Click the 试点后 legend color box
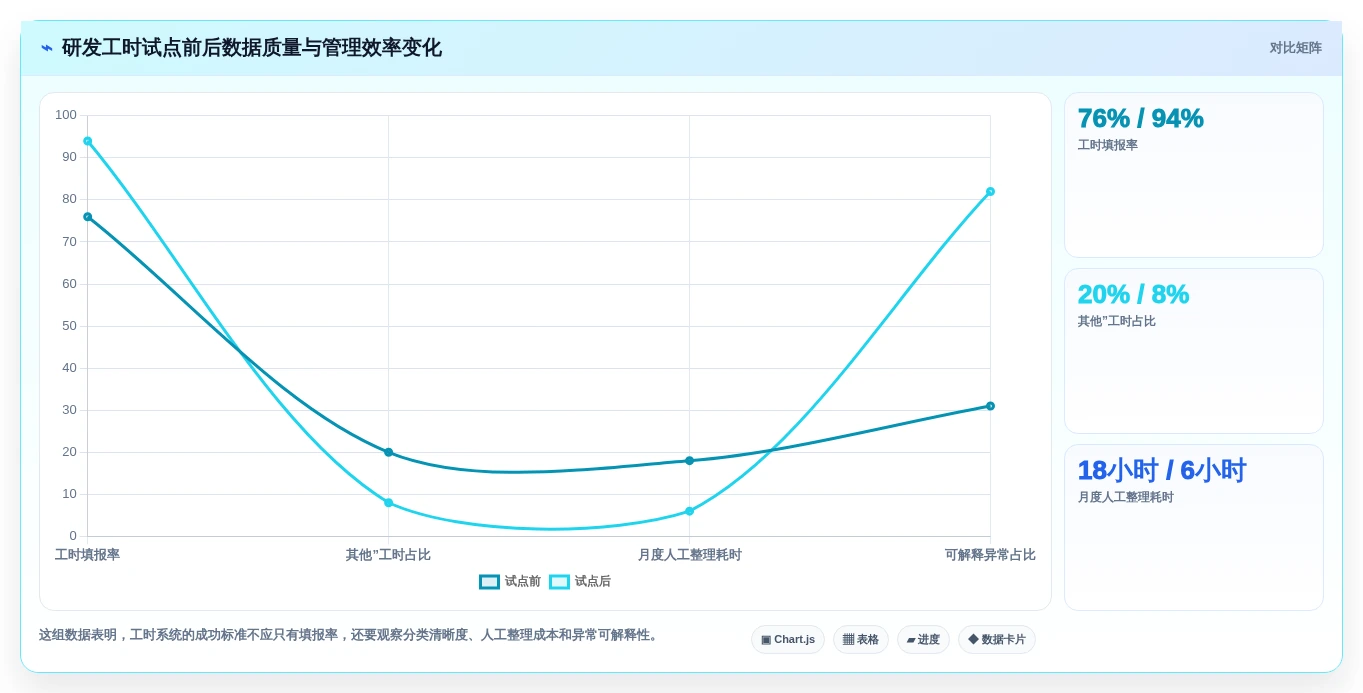 tap(559, 581)
